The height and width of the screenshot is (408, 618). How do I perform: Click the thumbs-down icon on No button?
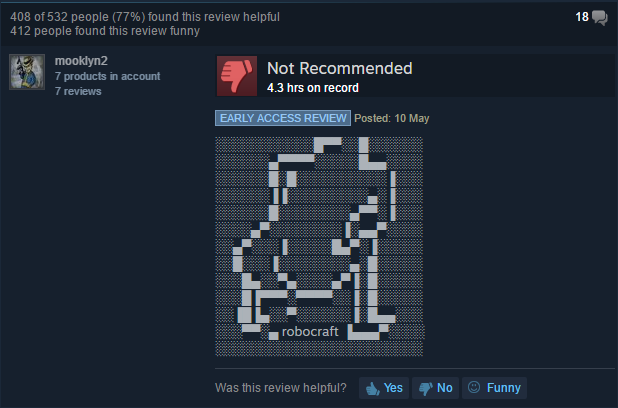426,388
